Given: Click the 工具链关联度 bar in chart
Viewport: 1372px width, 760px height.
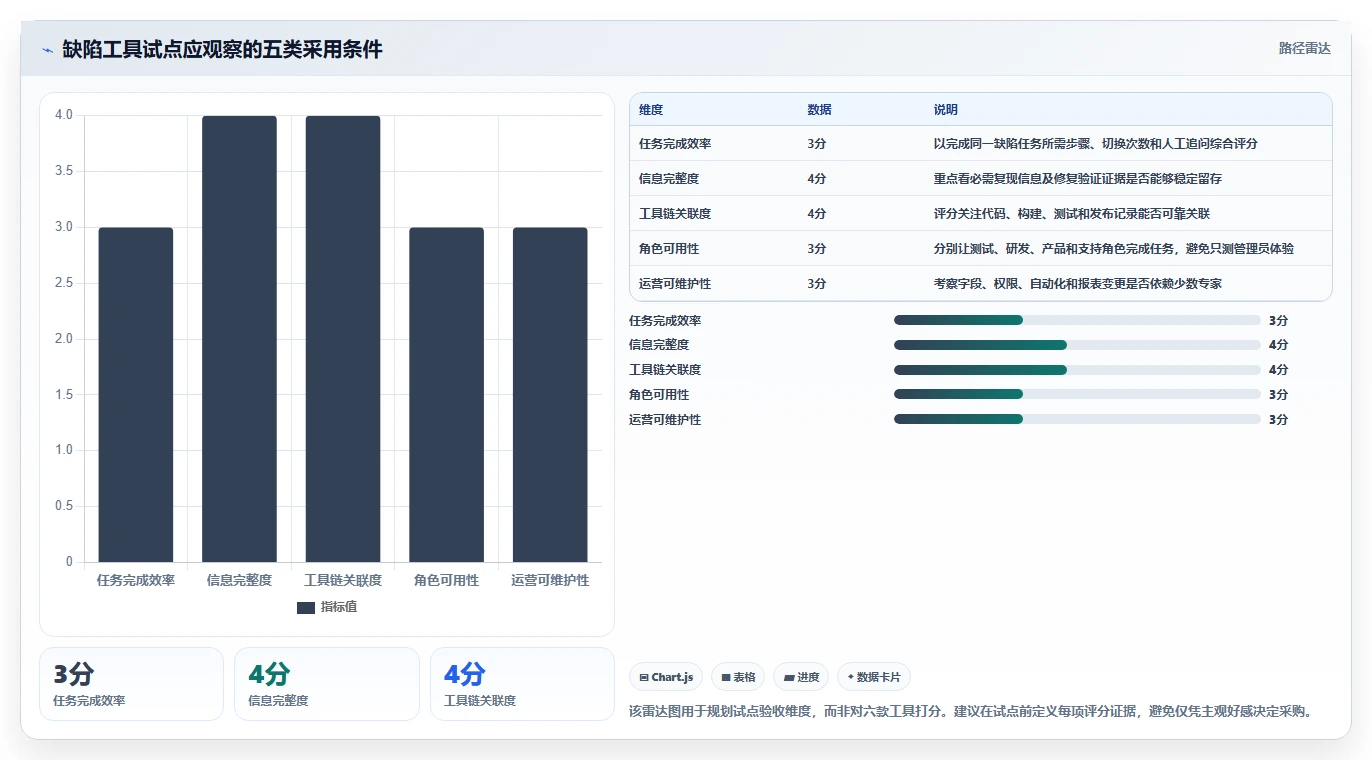Looking at the screenshot, I should pos(343,339).
